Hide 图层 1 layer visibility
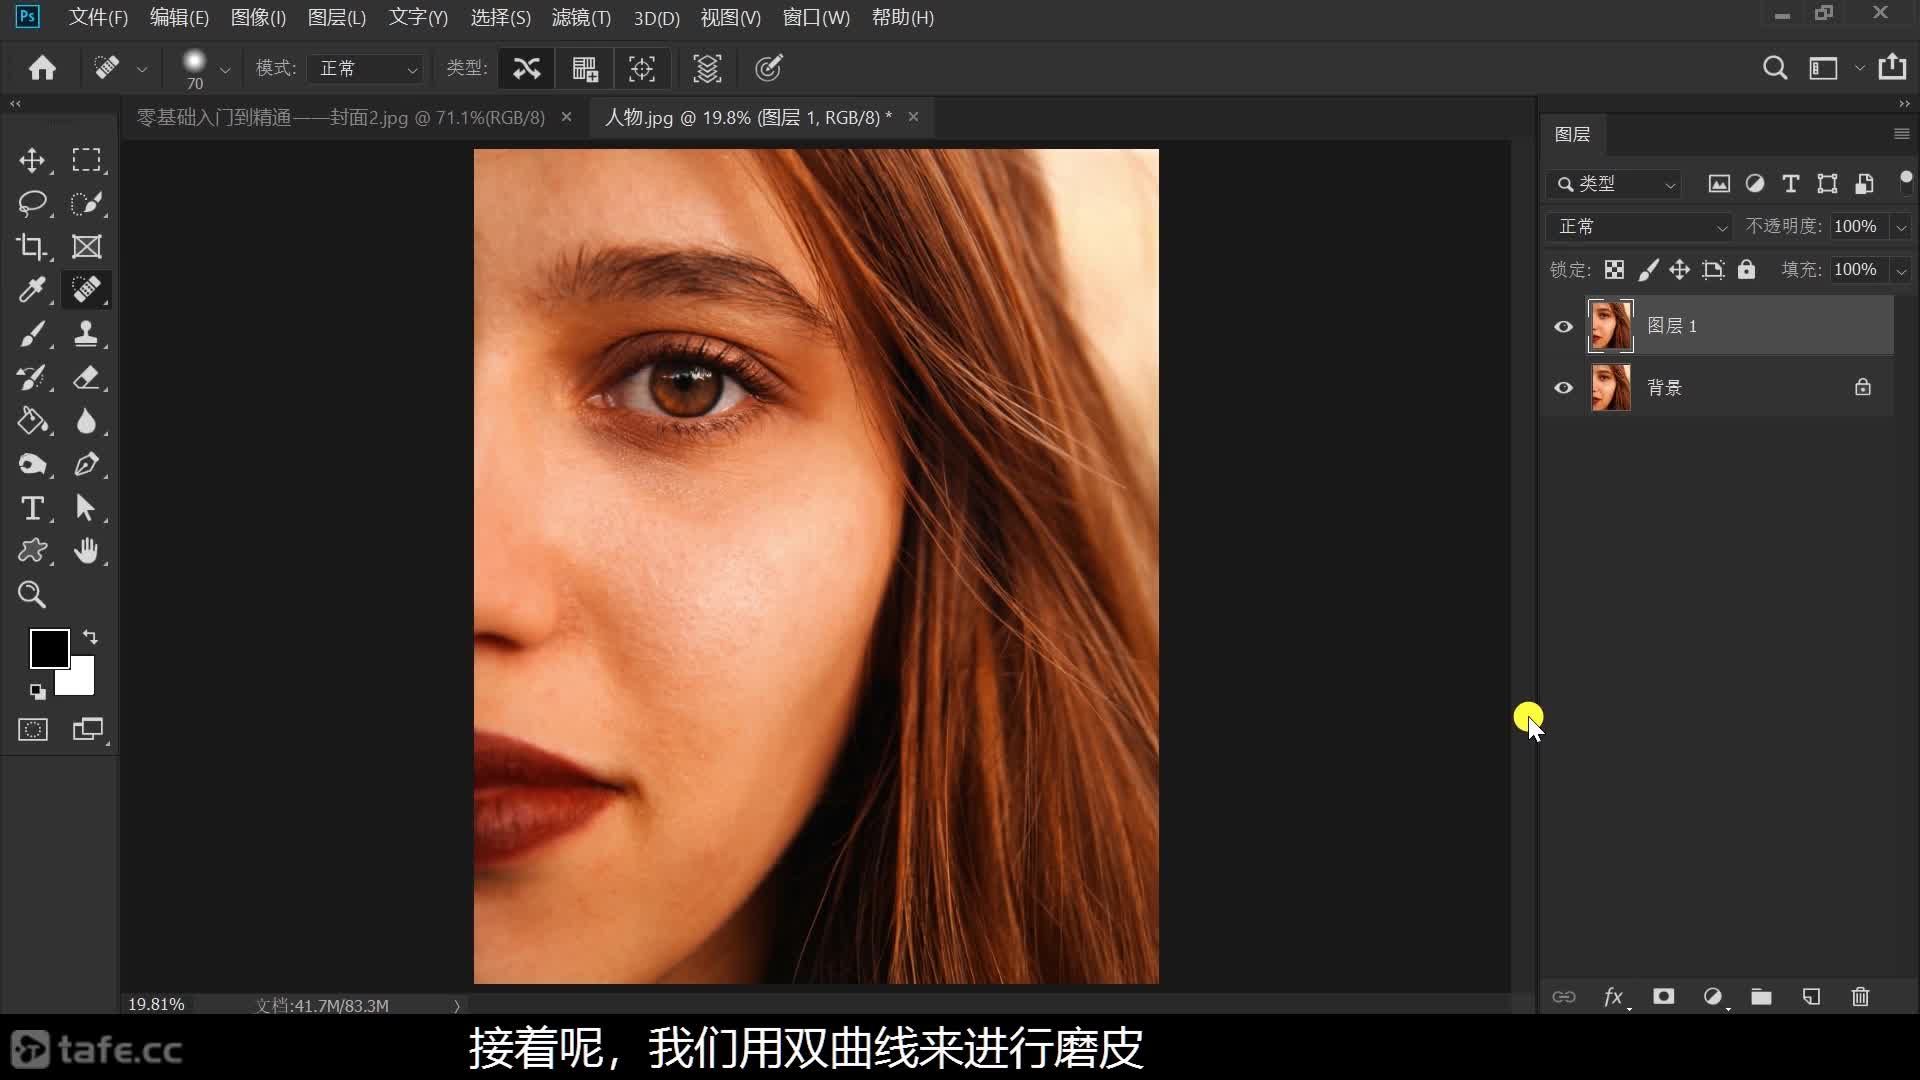The height and width of the screenshot is (1080, 1920). coord(1564,327)
